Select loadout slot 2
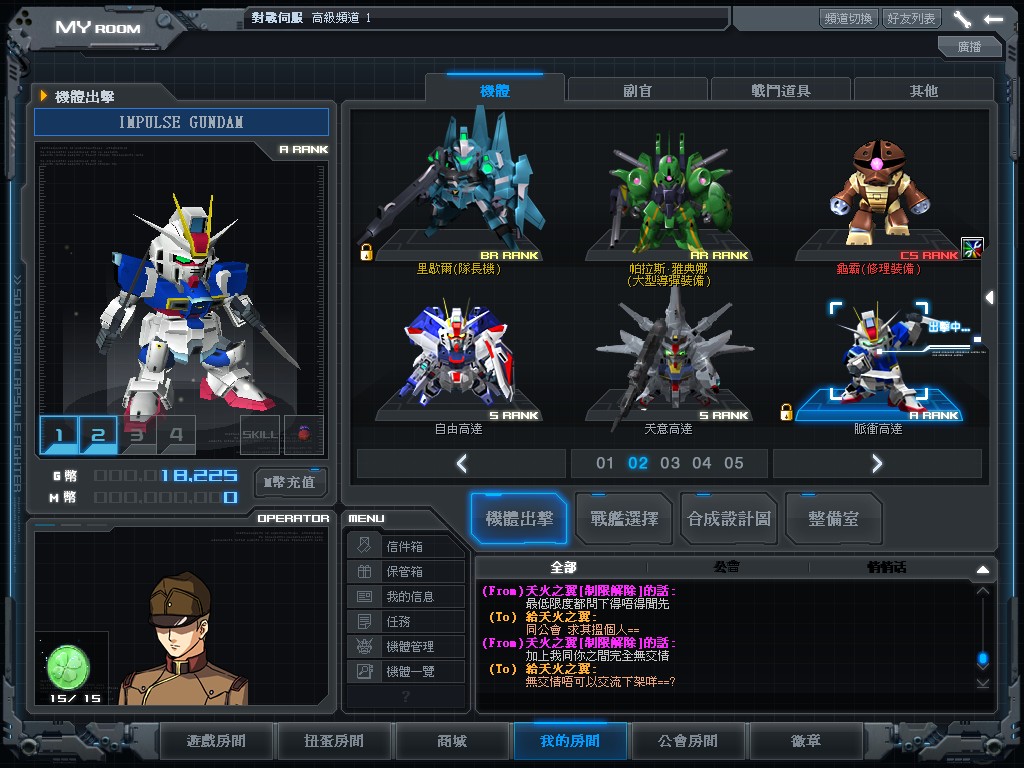Screen dimensions: 1024x768 98,434
